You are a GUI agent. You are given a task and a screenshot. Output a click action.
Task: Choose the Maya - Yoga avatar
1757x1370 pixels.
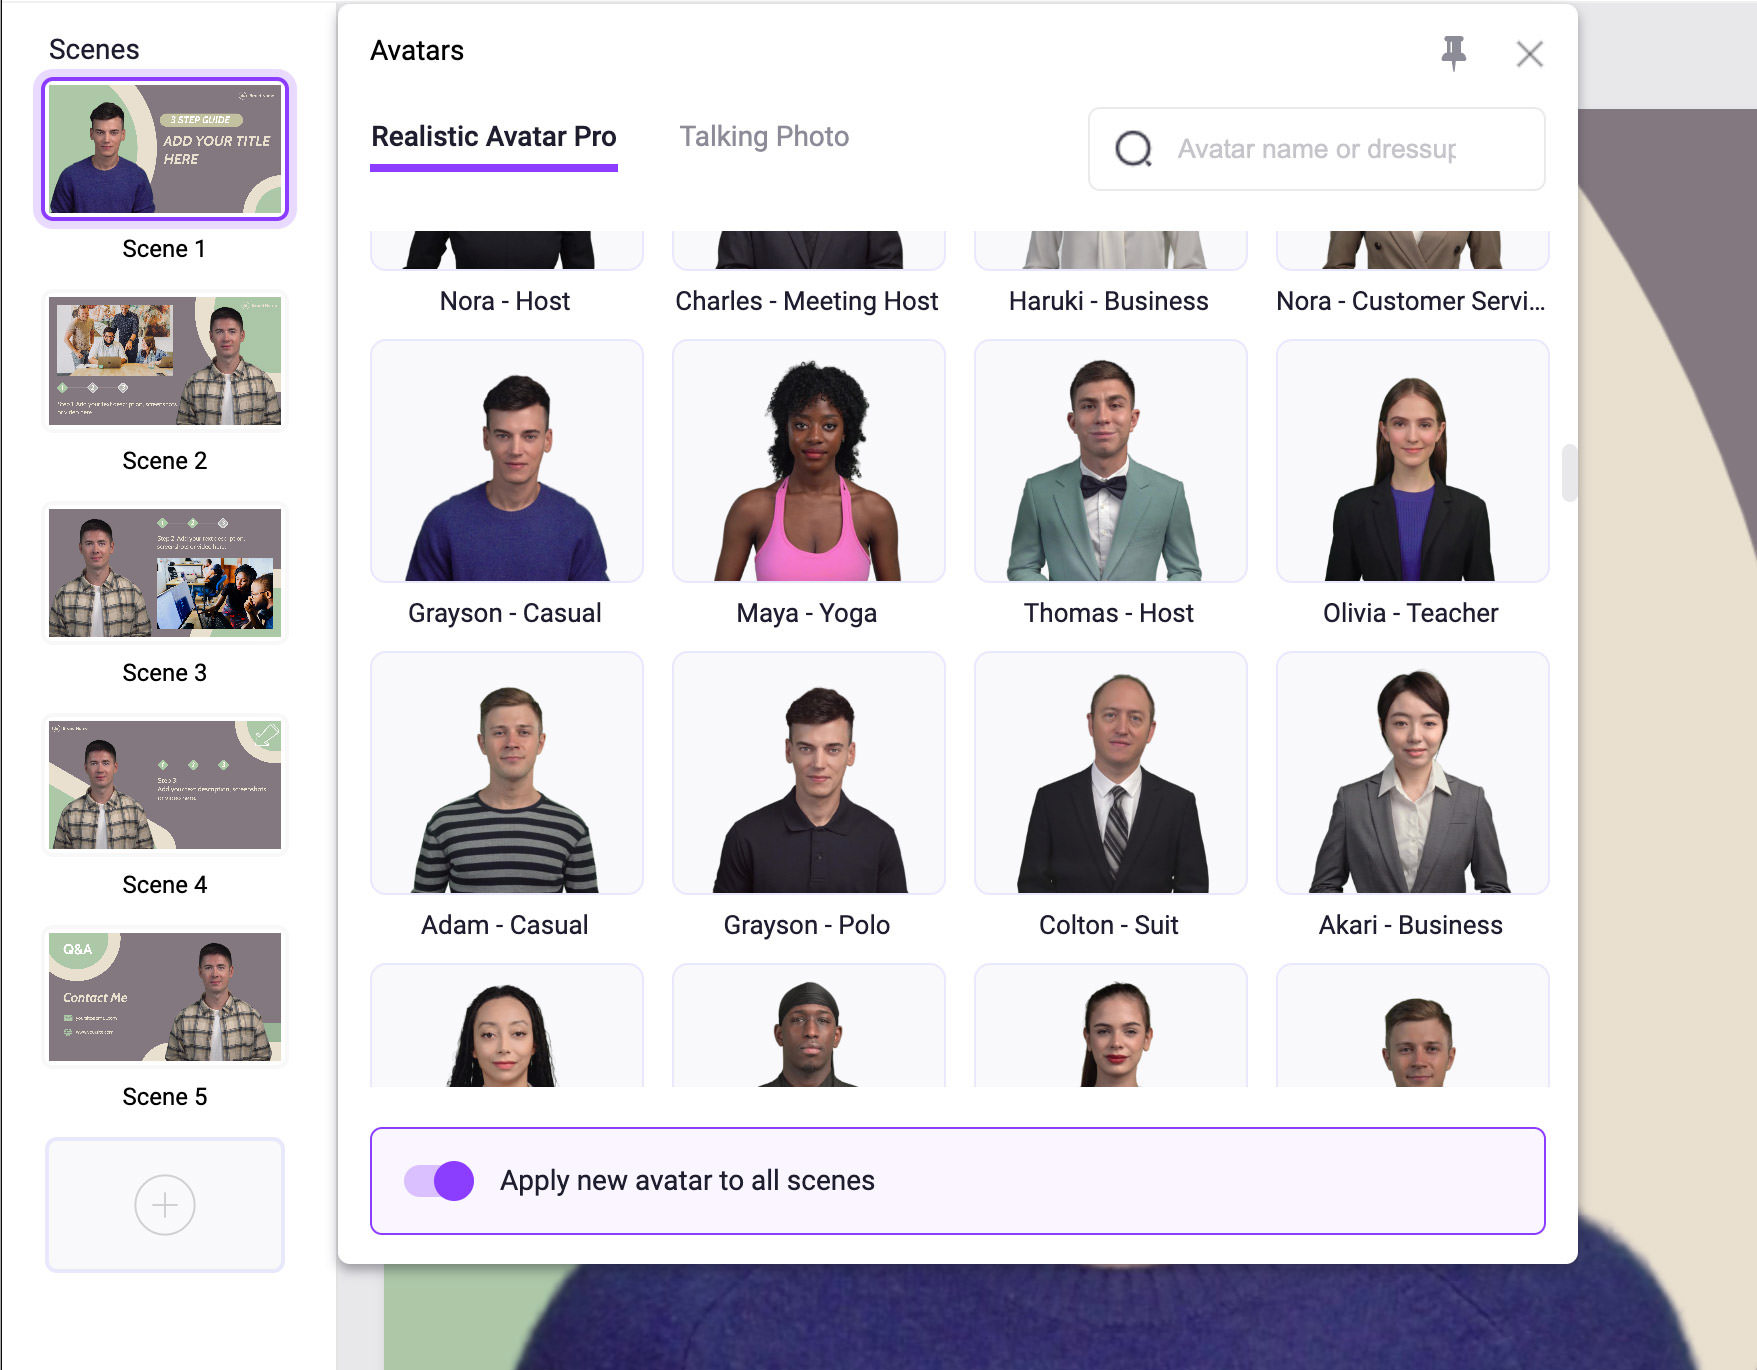coord(809,461)
